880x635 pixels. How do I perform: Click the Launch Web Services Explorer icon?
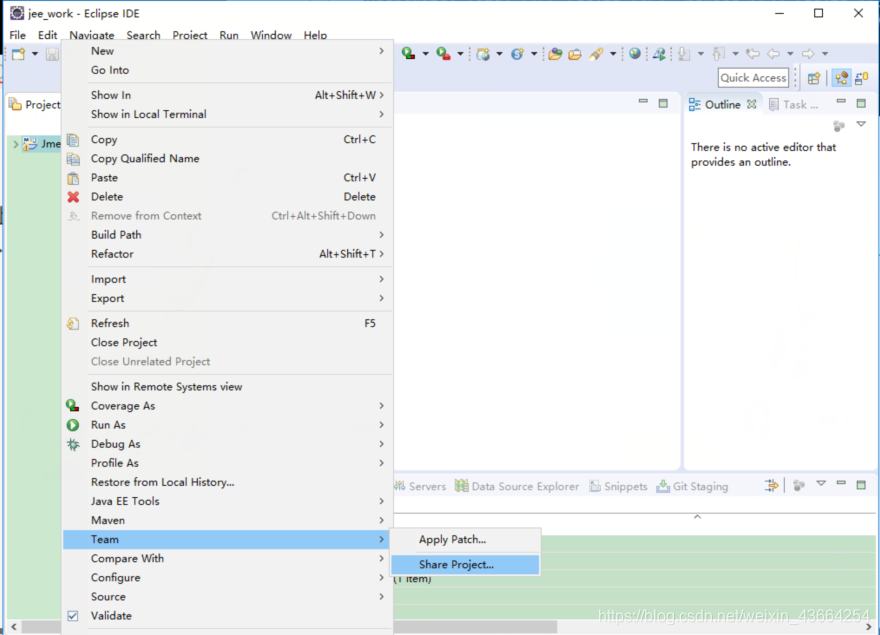coord(659,54)
